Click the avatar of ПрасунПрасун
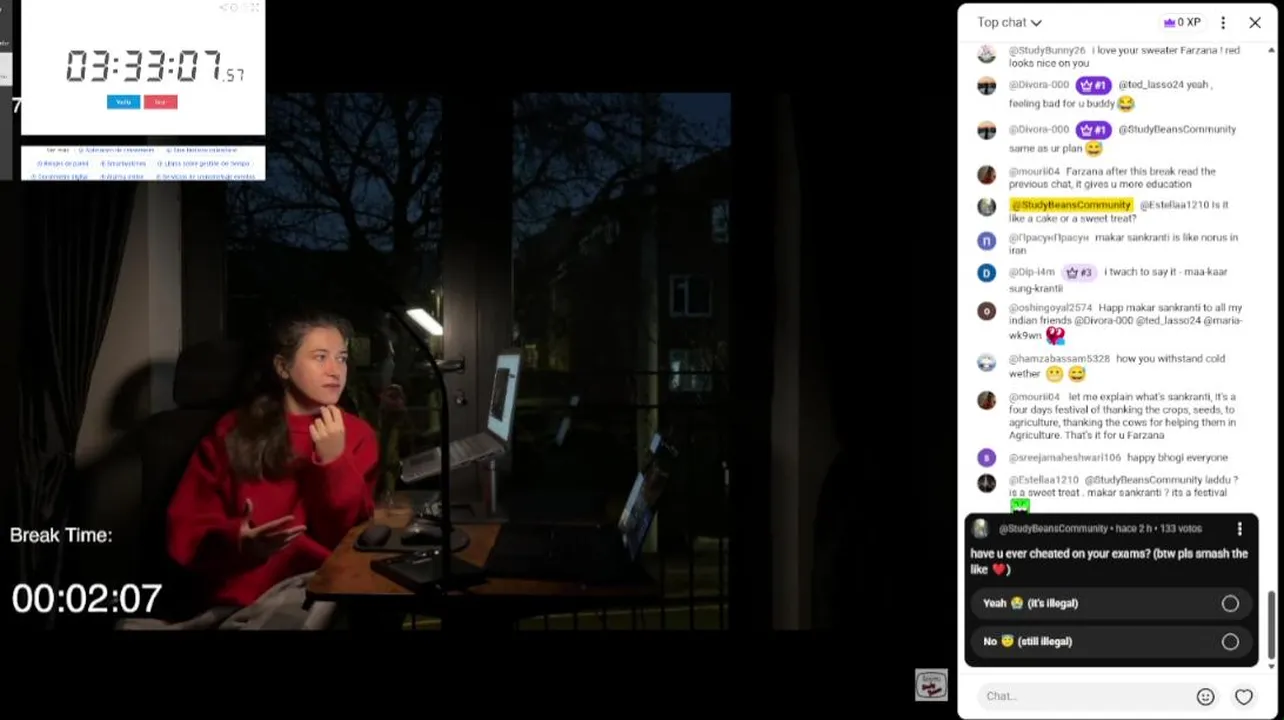 pyautogui.click(x=986, y=241)
